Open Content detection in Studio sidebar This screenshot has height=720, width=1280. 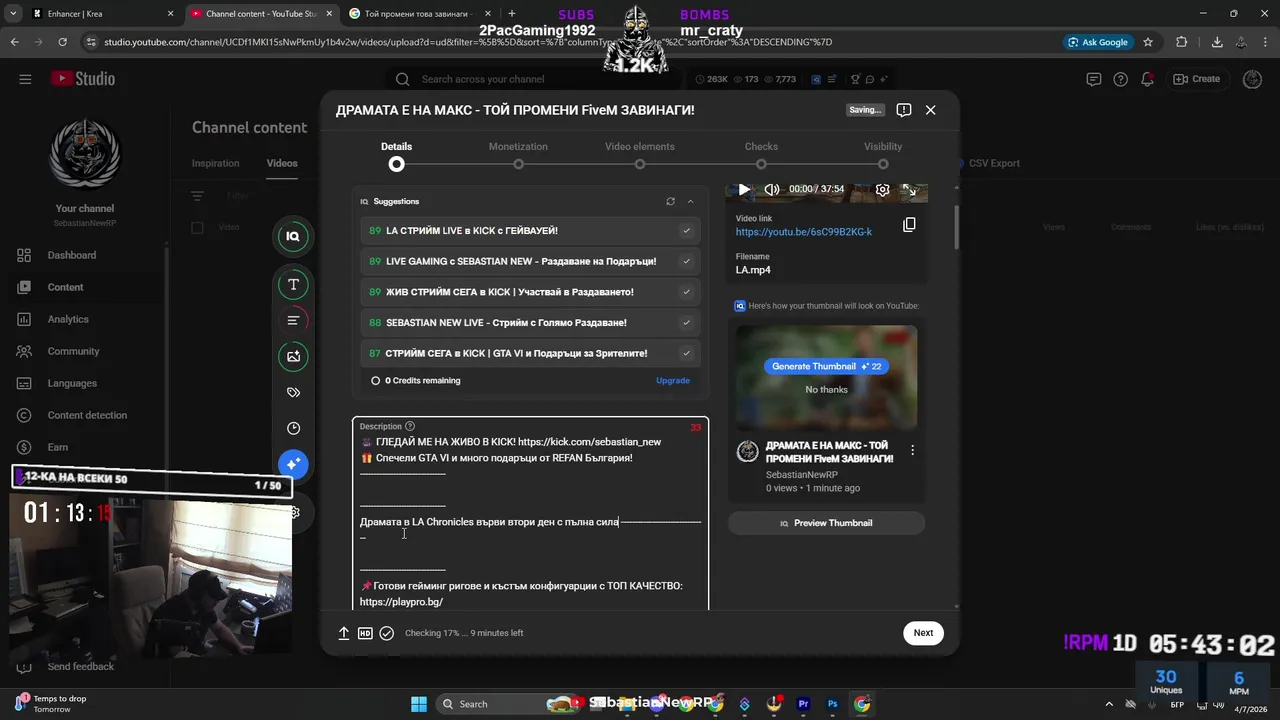click(87, 415)
